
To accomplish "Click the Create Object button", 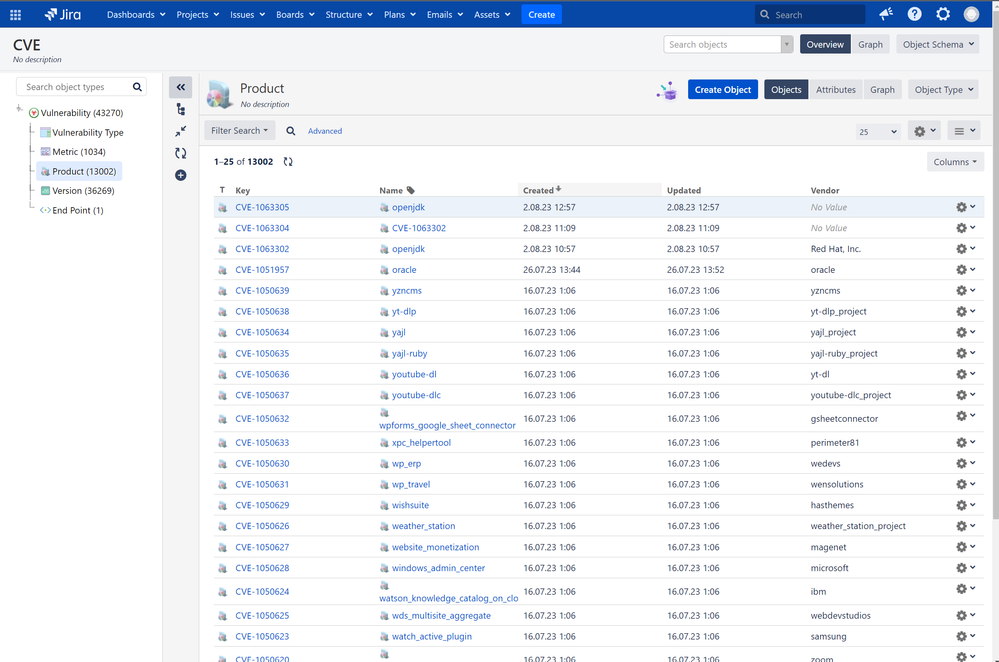I will [x=722, y=90].
